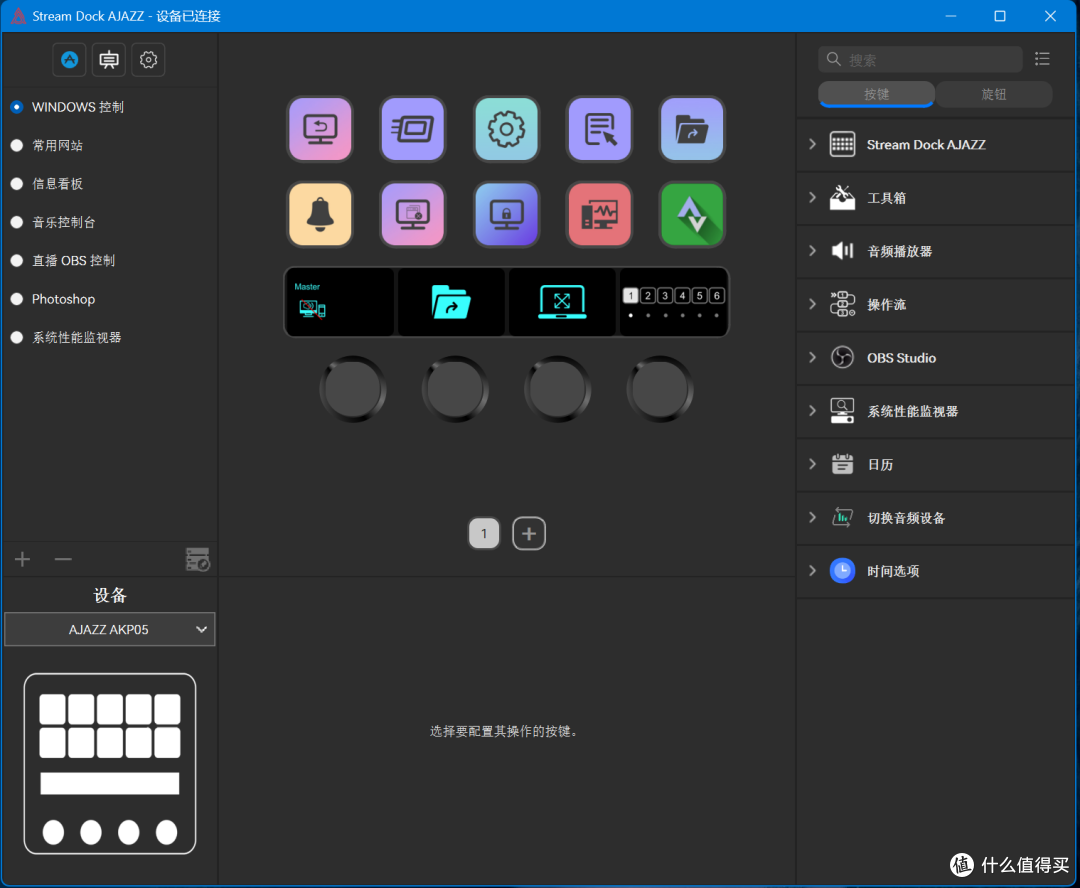Screen dimensions: 1080x888
Task: Select the yellow bell notification key
Action: (320, 214)
